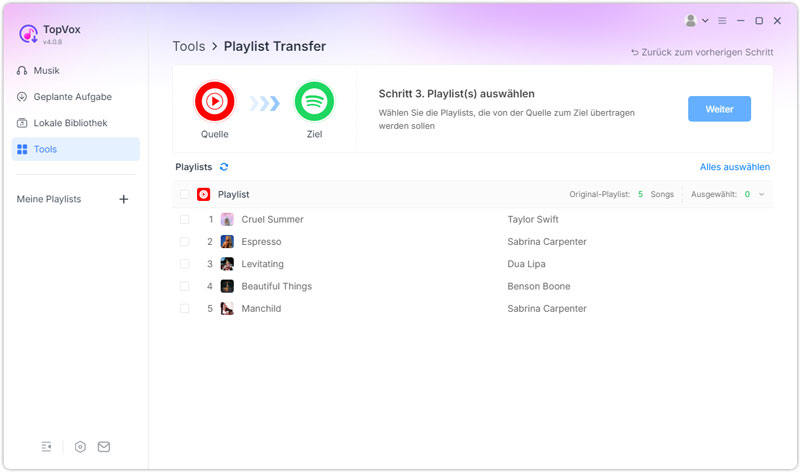Click Beautiful Things album cover
This screenshot has width=800, height=472.
(x=227, y=286)
